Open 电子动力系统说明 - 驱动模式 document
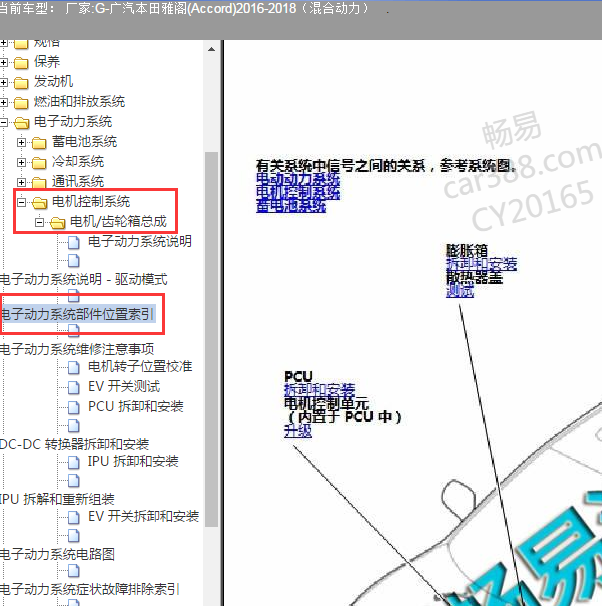 pos(83,279)
